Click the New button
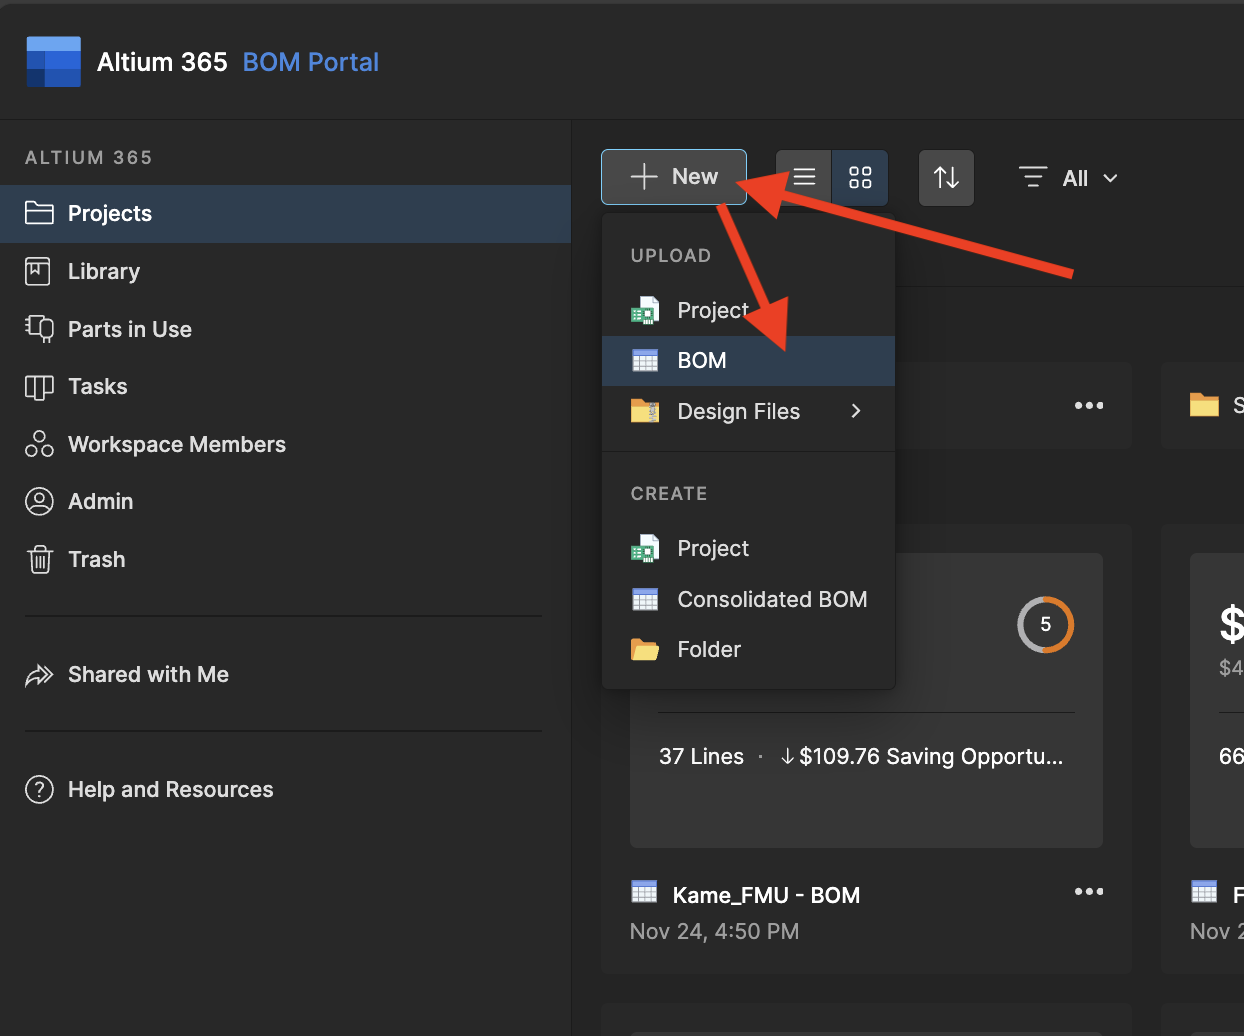 pyautogui.click(x=673, y=176)
